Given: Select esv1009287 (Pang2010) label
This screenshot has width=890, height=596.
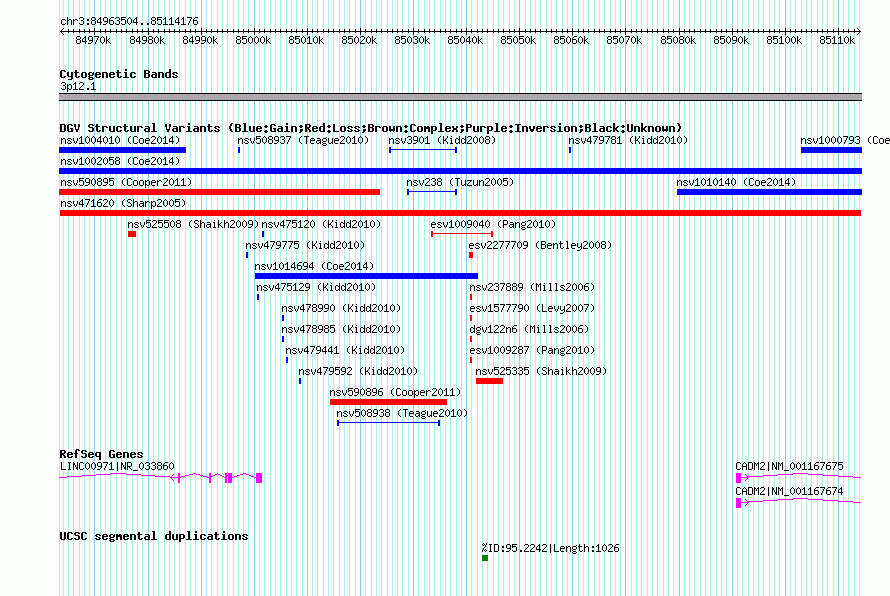Looking at the screenshot, I should (x=532, y=350).
